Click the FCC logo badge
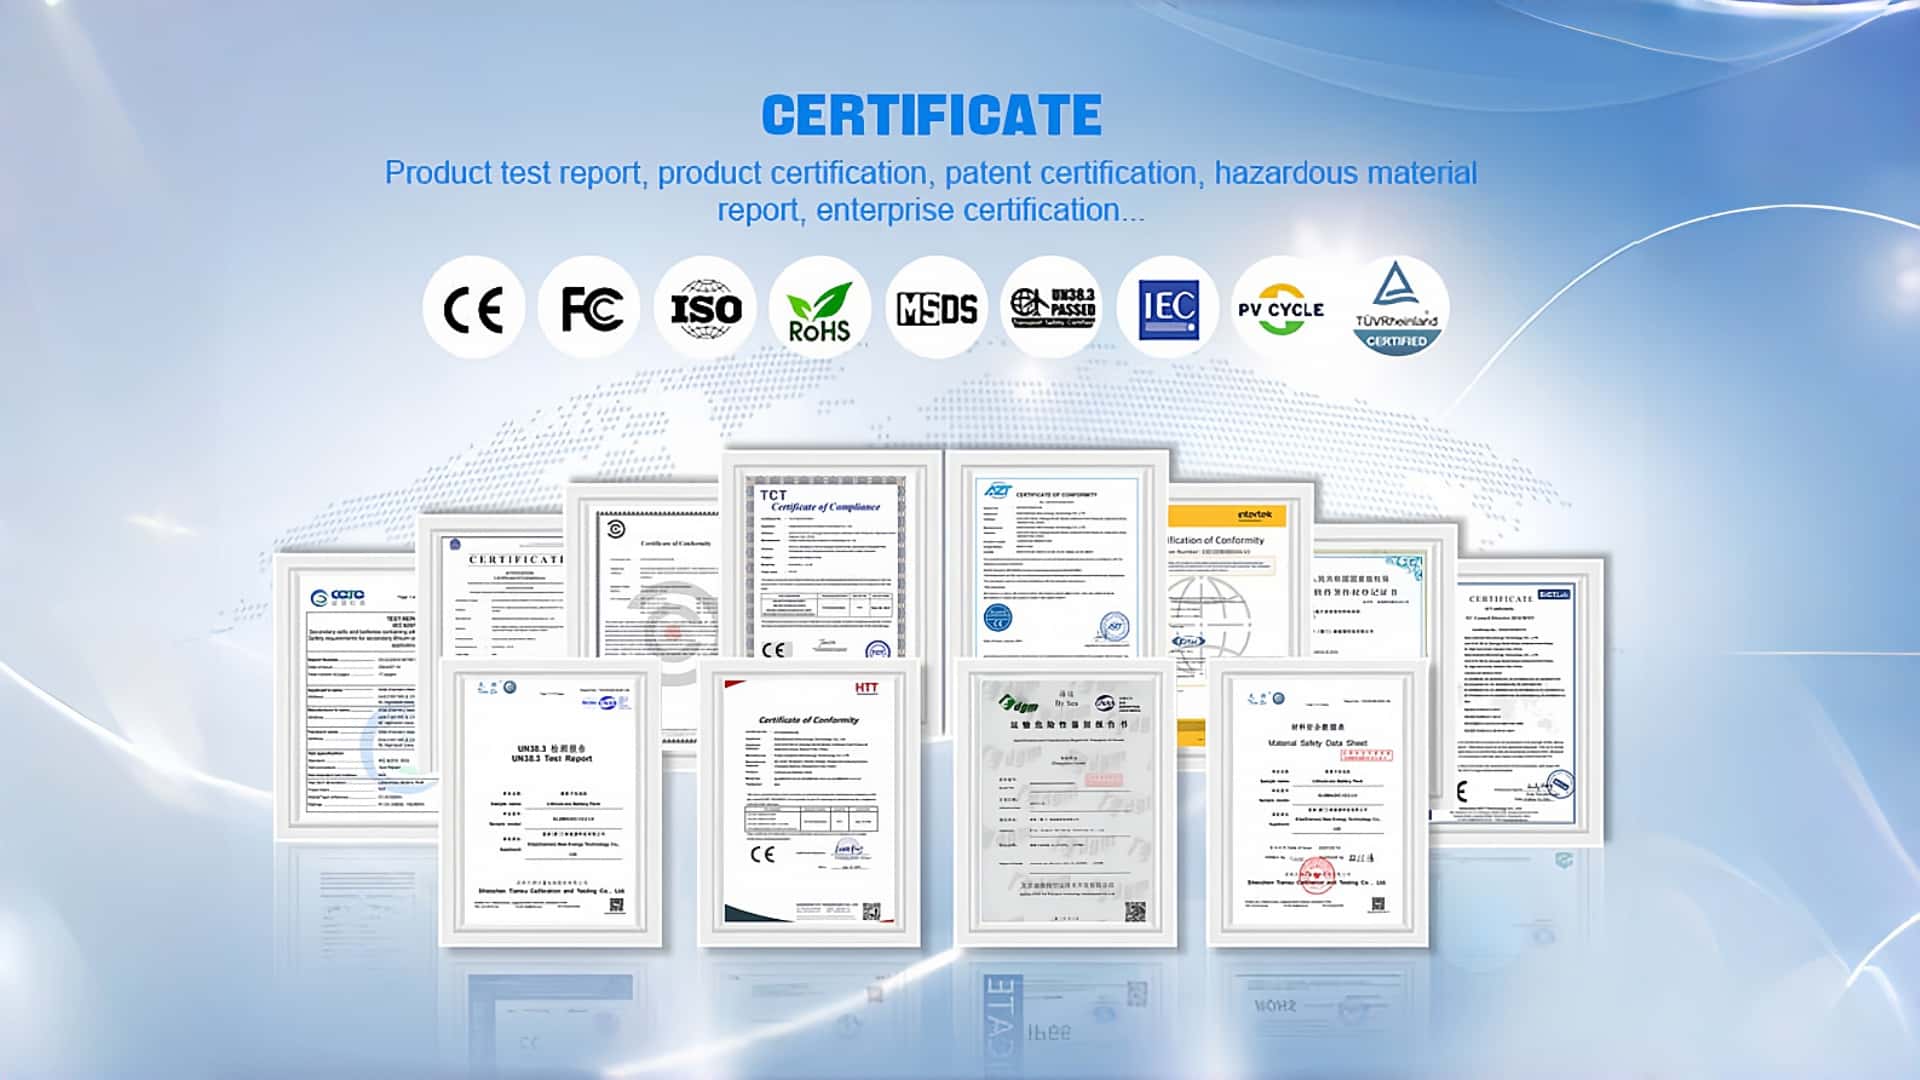 coord(590,308)
